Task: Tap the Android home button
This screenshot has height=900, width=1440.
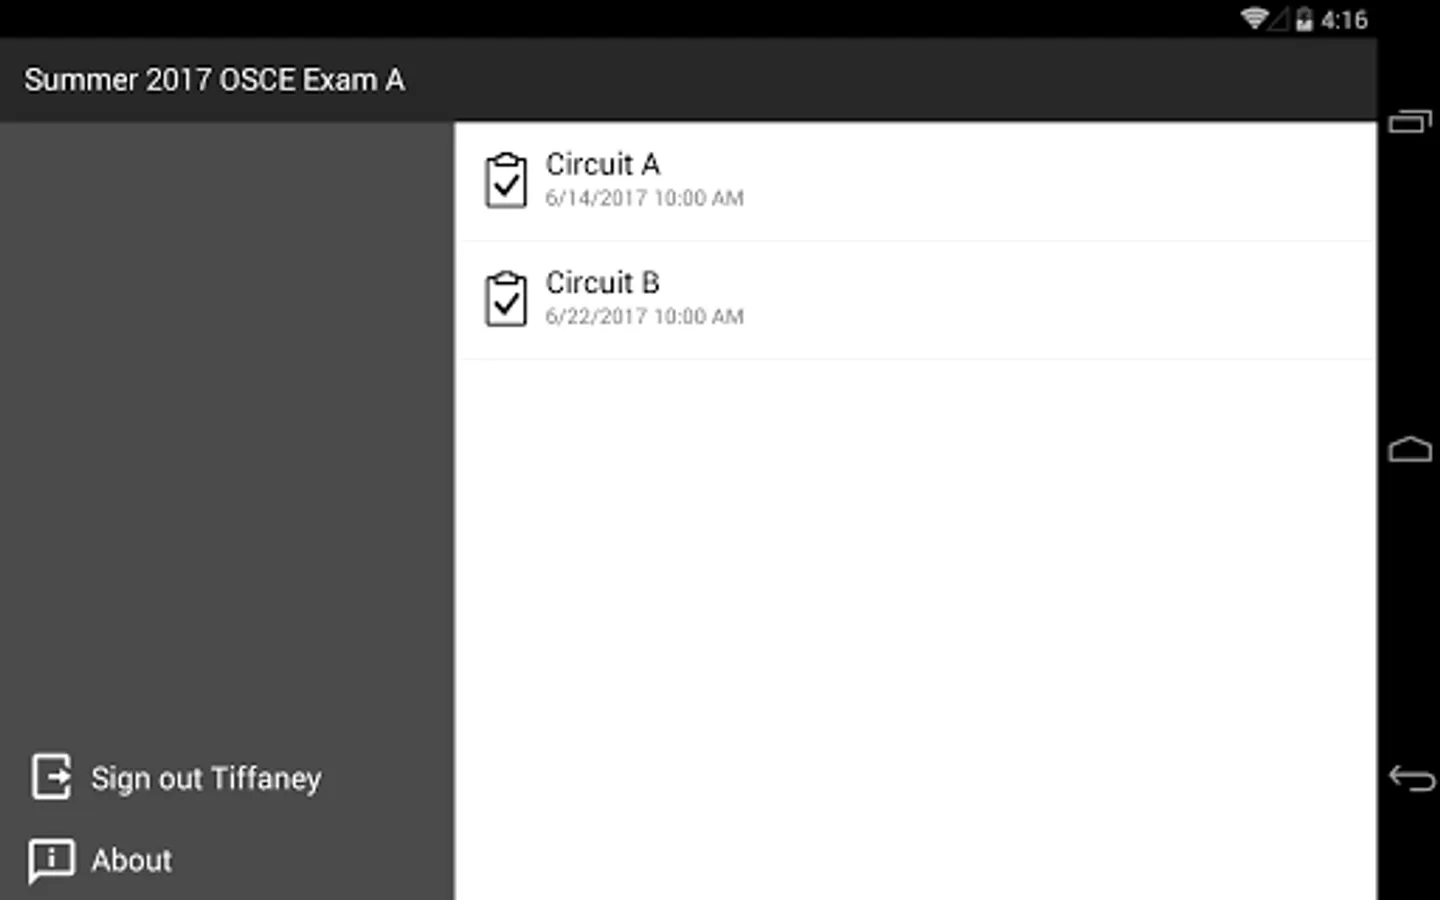Action: (1410, 449)
